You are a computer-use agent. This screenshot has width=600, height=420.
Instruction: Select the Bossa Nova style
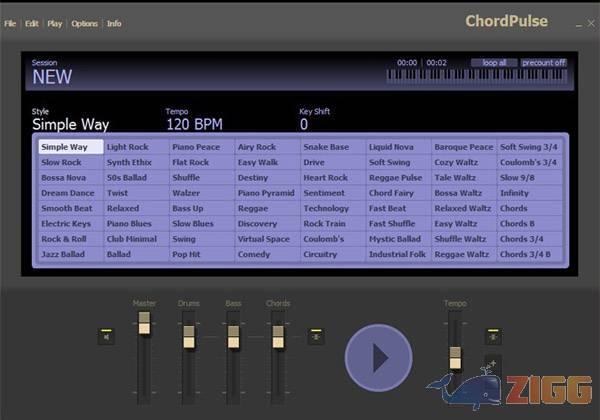point(62,178)
